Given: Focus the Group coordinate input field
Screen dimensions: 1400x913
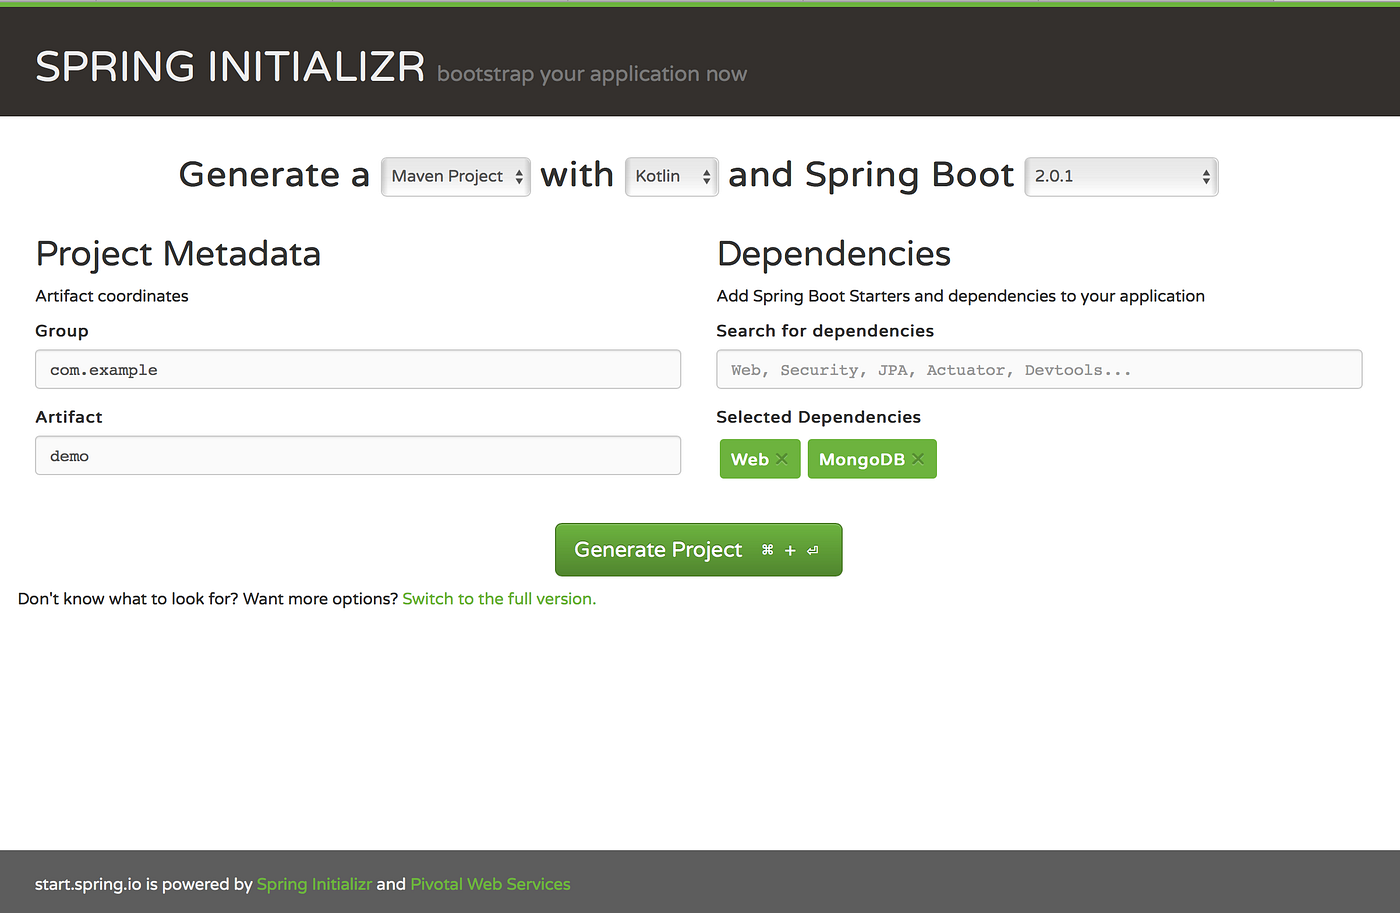Looking at the screenshot, I should [357, 369].
